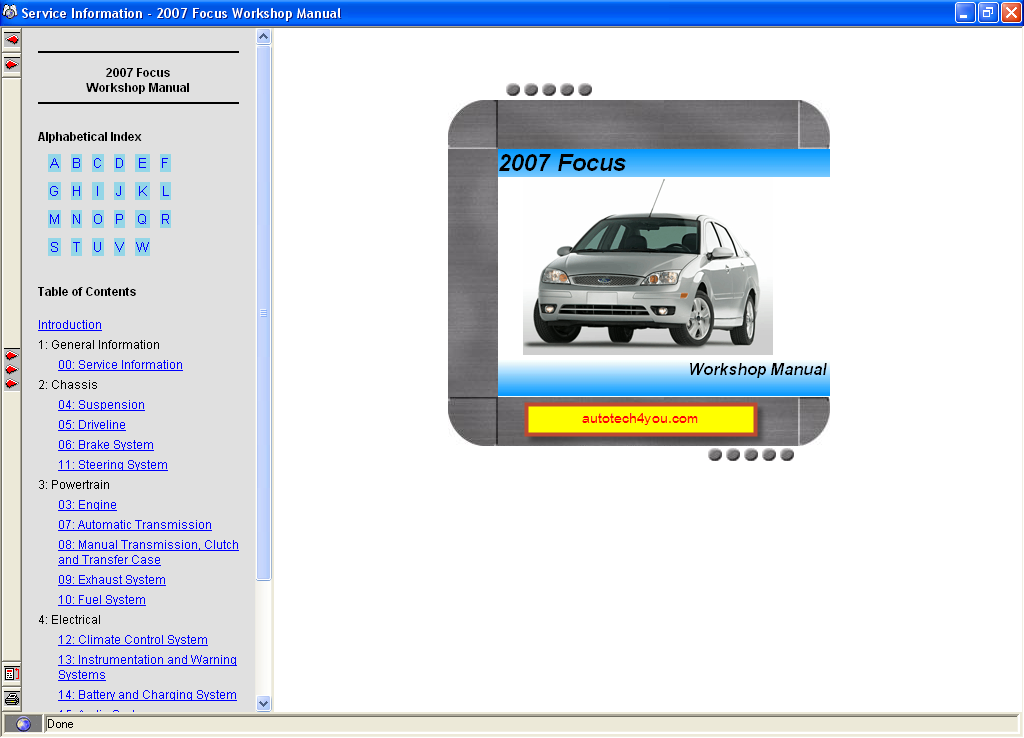
Task: Select letter W in the Alphabetical Index
Action: tap(142, 247)
